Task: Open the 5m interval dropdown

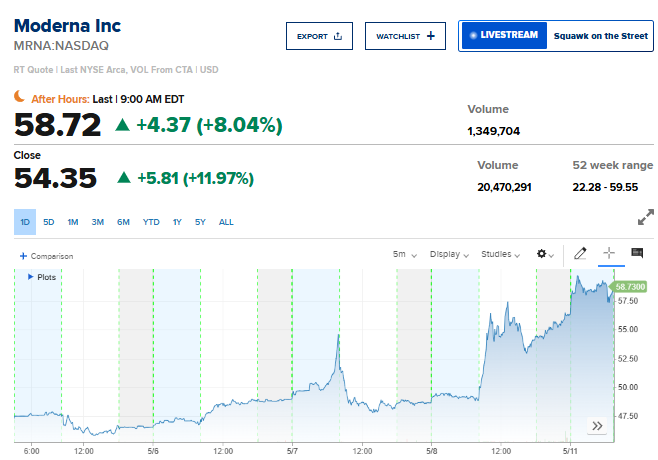Action: pos(405,254)
